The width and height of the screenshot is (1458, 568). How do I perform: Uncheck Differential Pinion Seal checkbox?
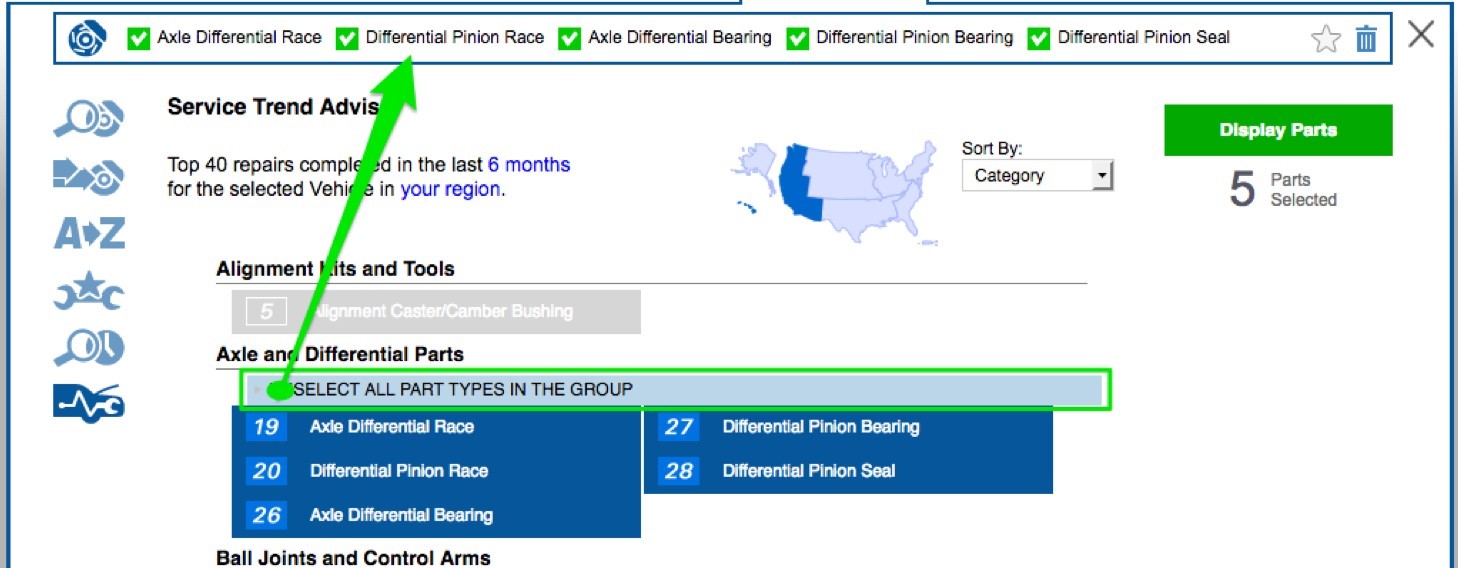click(x=1039, y=39)
